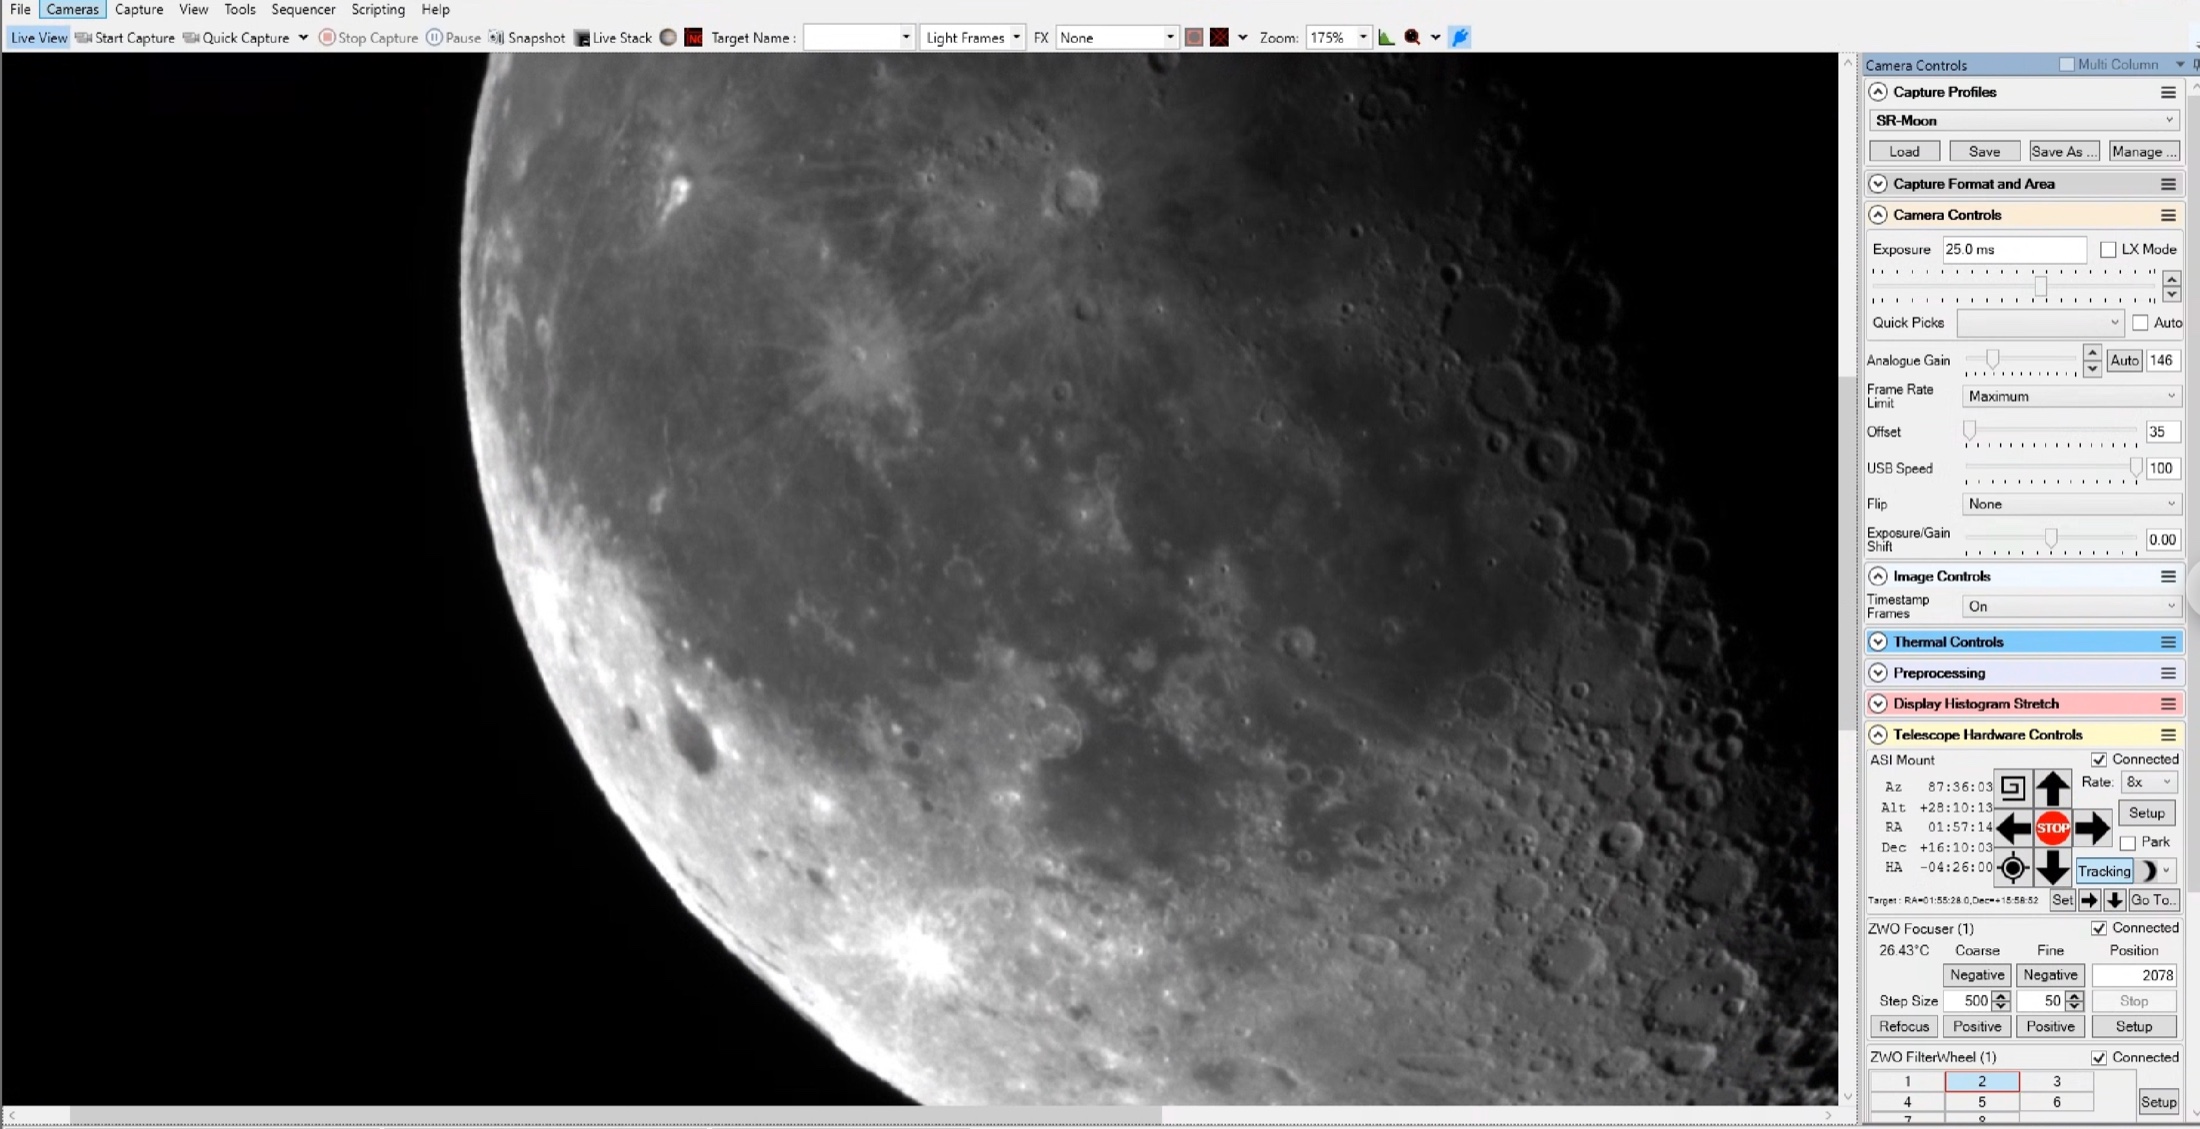Click the Exposure value field
2200x1129 pixels.
coord(2014,249)
